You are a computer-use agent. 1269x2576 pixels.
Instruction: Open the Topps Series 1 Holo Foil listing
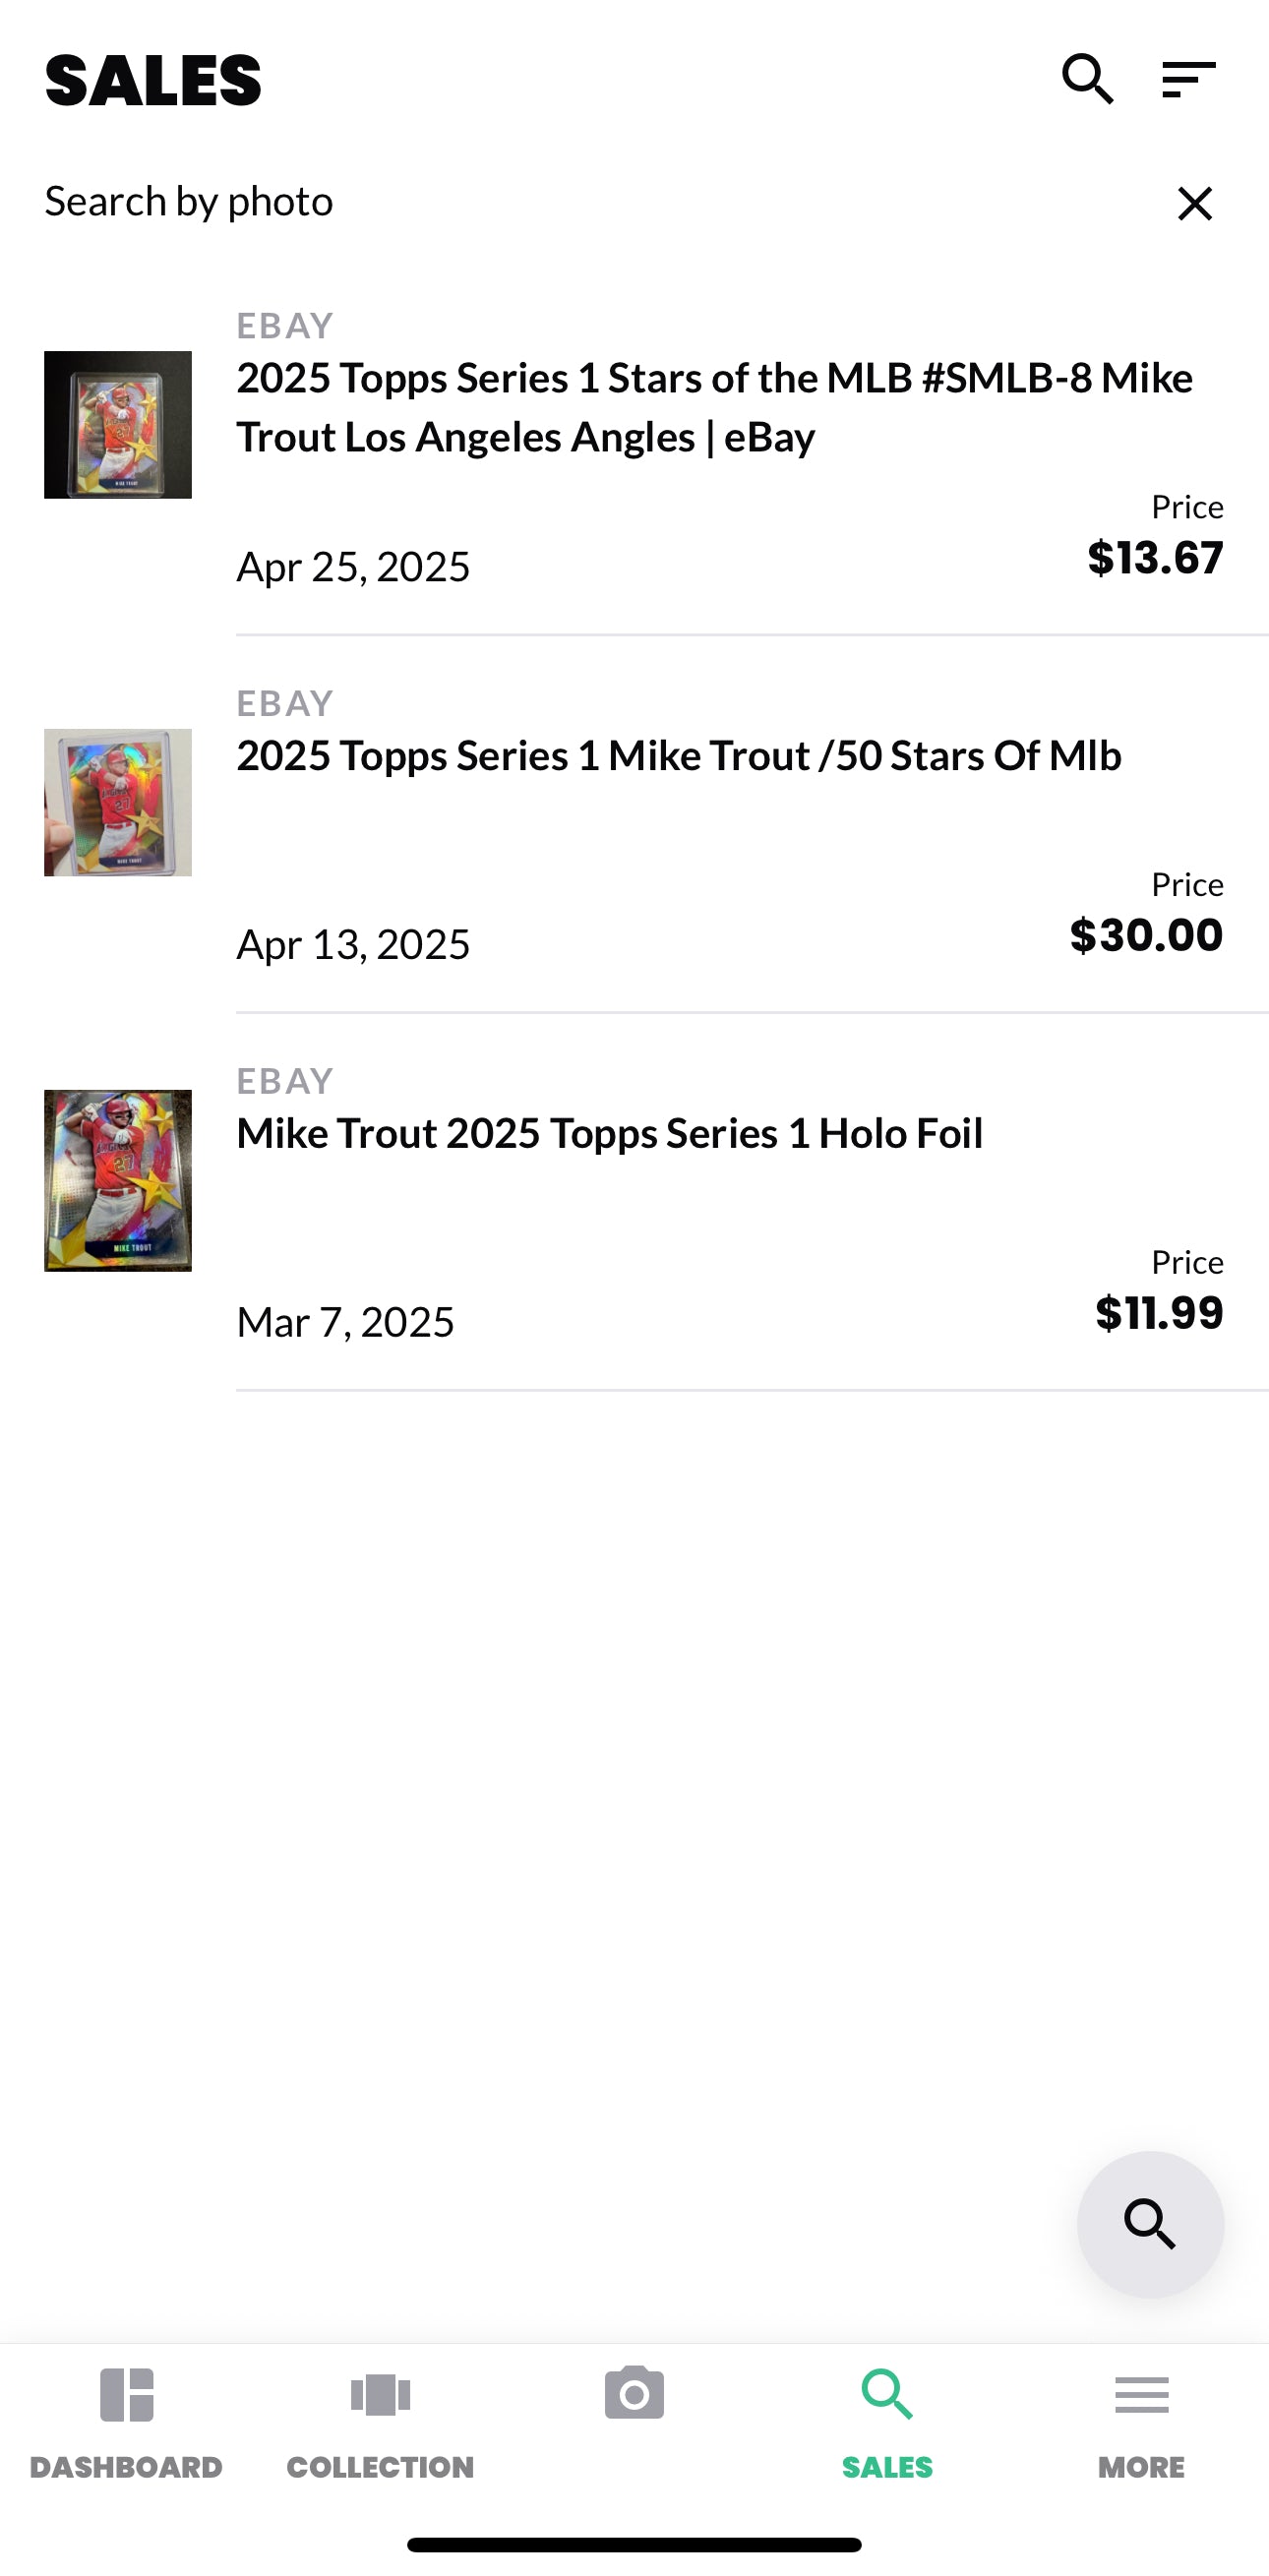(609, 1134)
